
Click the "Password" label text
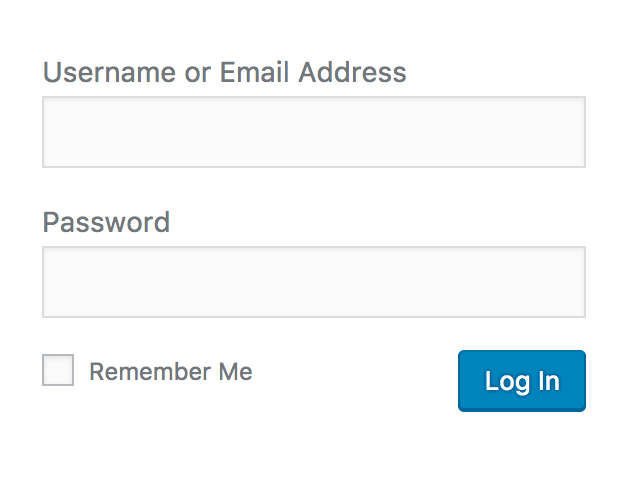106,222
